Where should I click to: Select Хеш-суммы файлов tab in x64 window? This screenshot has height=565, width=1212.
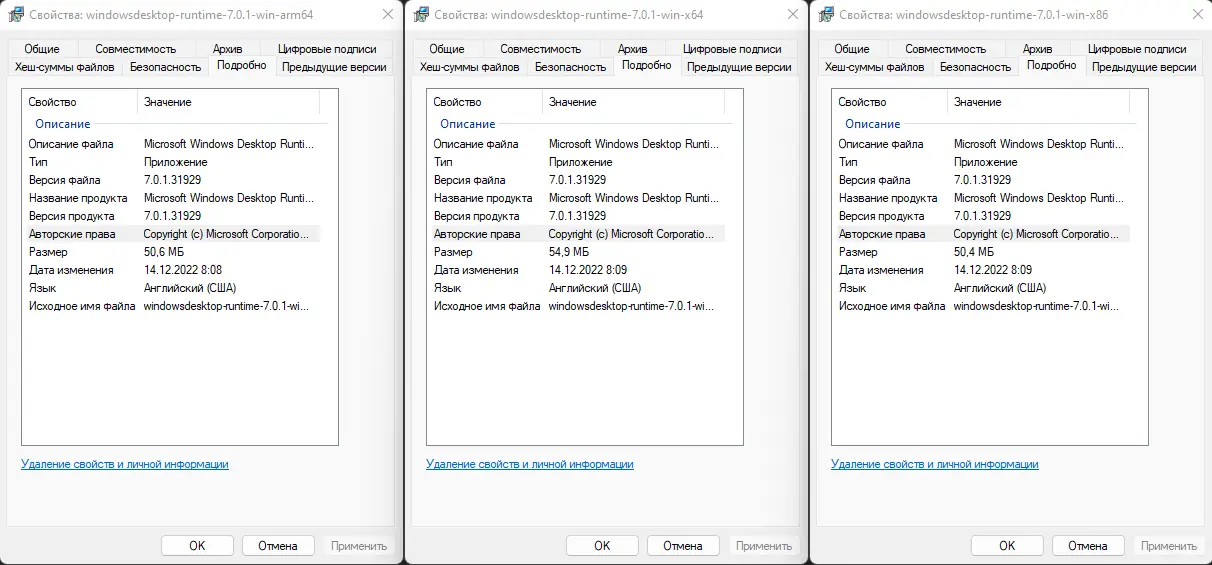(x=470, y=67)
